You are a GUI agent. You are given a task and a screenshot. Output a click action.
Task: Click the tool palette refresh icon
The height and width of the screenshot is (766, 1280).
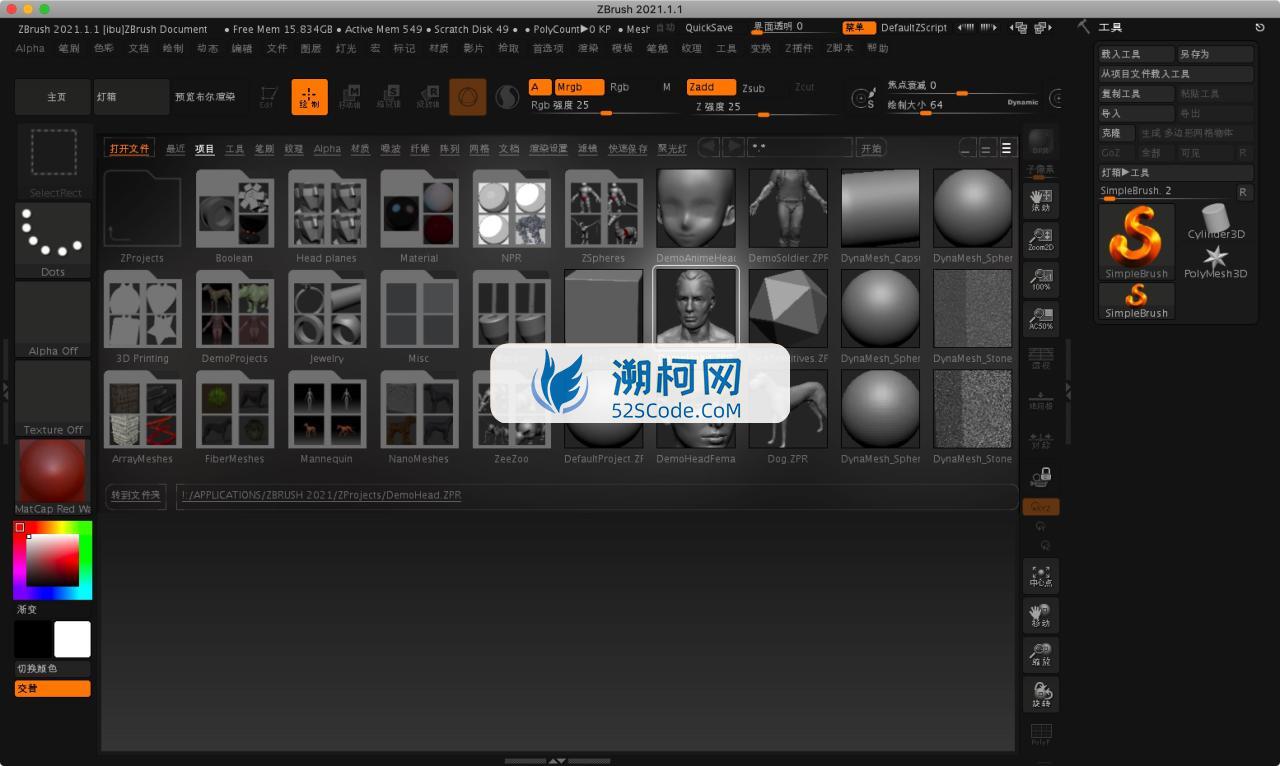(x=1260, y=28)
